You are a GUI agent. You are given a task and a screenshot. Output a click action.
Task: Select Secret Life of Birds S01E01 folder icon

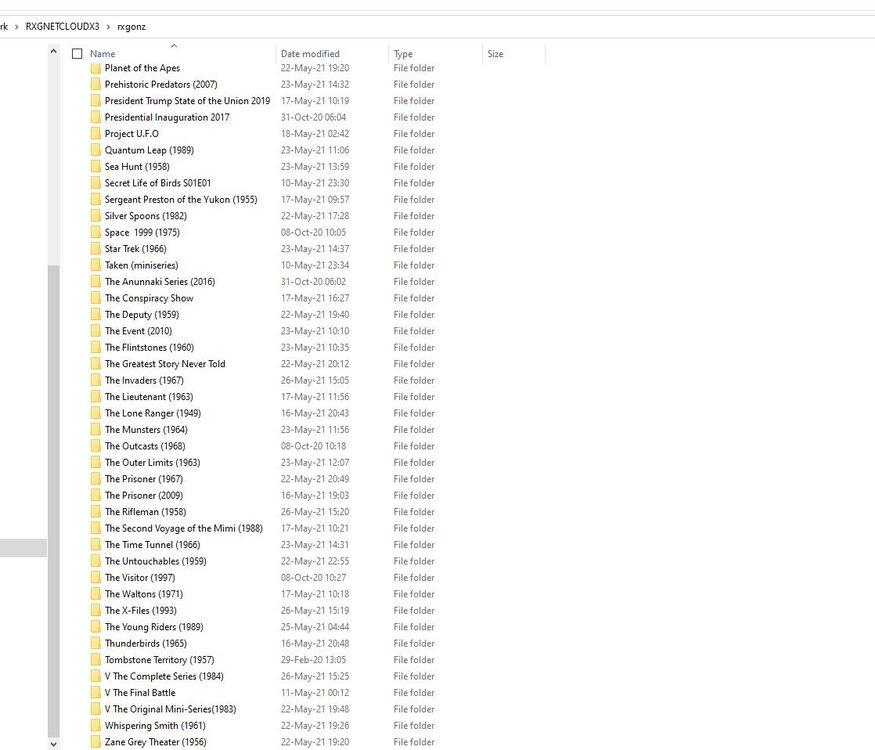click(x=96, y=183)
